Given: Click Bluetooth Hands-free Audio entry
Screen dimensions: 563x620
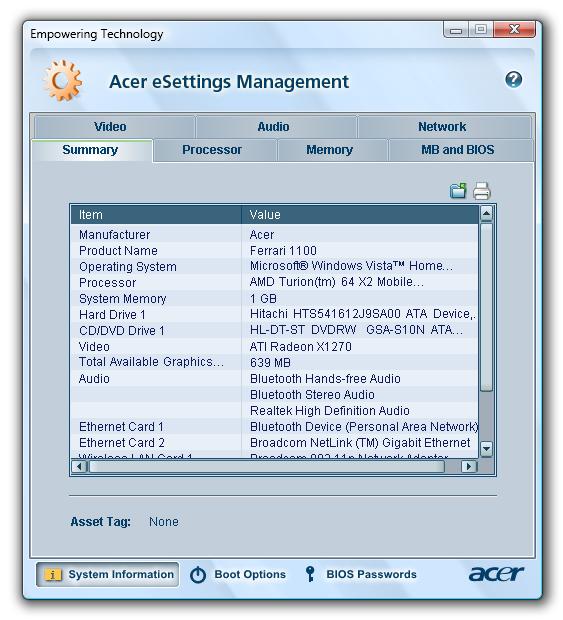Looking at the screenshot, I should pos(325,378).
